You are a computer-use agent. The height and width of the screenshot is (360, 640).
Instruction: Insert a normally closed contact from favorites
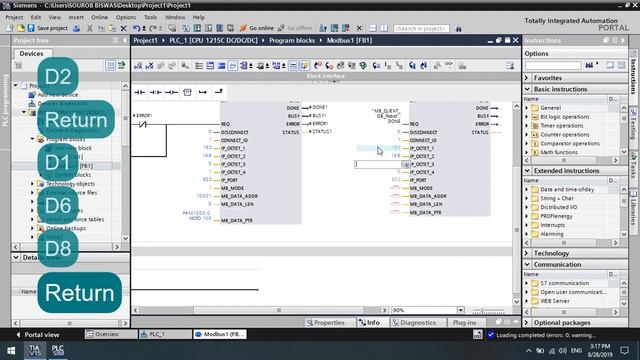point(156,92)
